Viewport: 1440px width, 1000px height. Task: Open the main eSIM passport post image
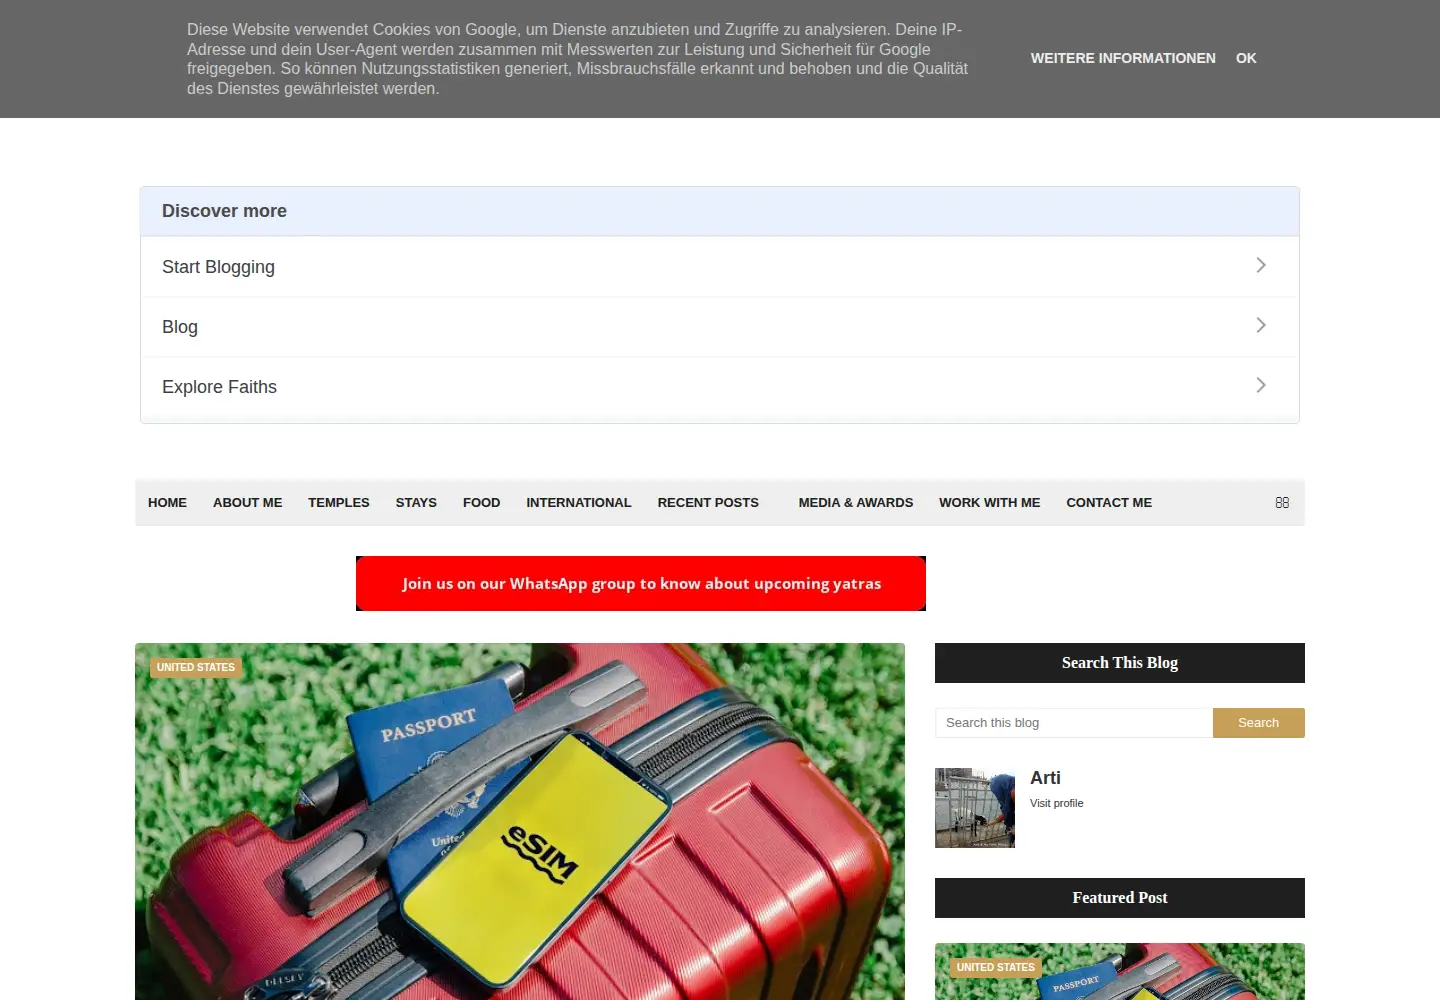click(520, 821)
